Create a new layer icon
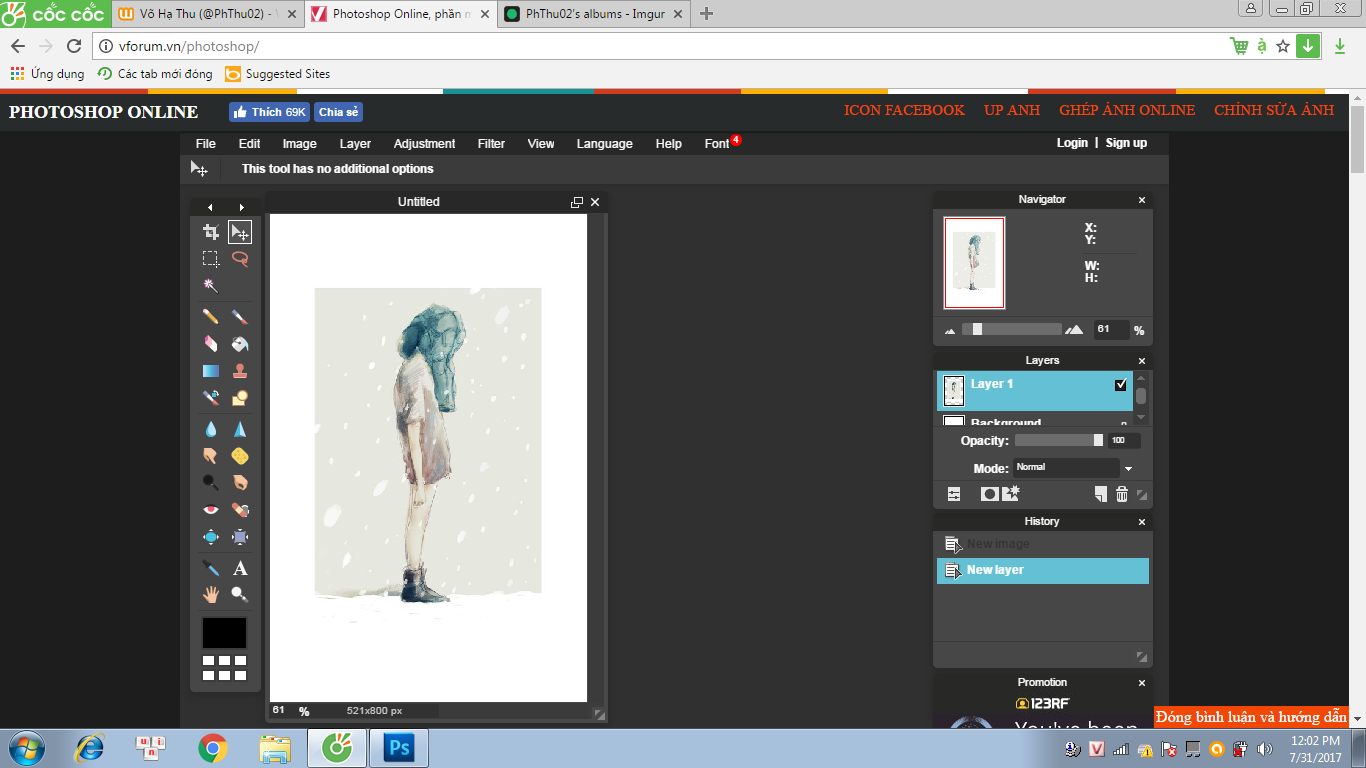Screen dimensions: 1366x768 click(1101, 494)
